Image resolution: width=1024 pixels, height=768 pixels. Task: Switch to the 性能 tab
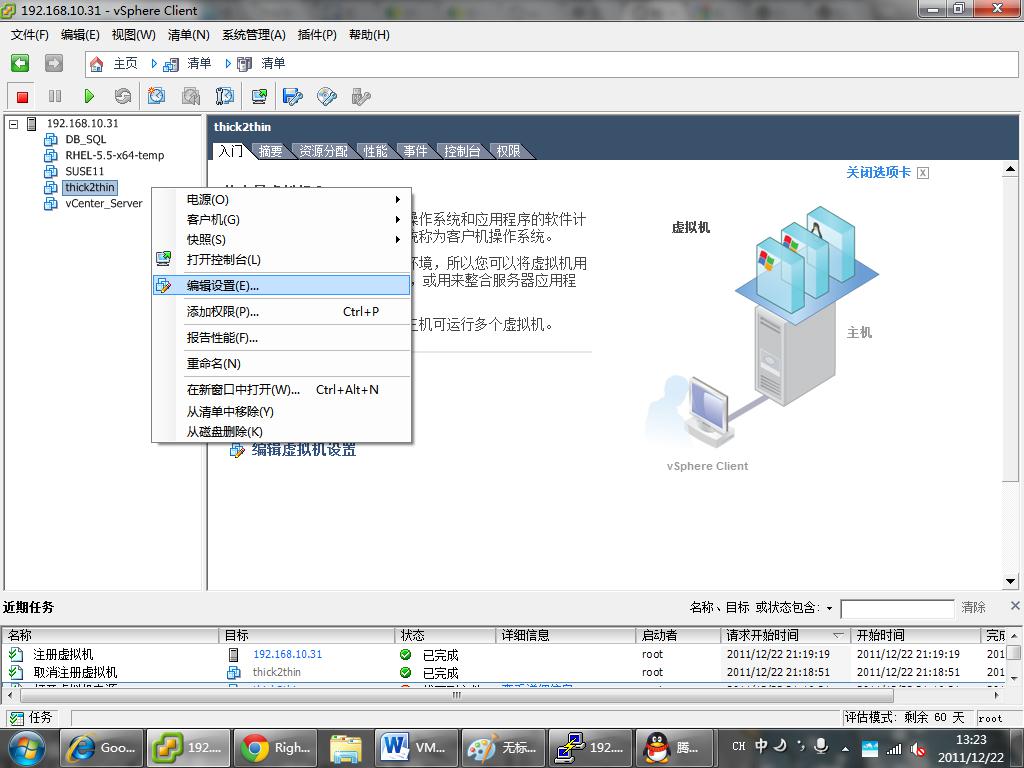click(375, 152)
